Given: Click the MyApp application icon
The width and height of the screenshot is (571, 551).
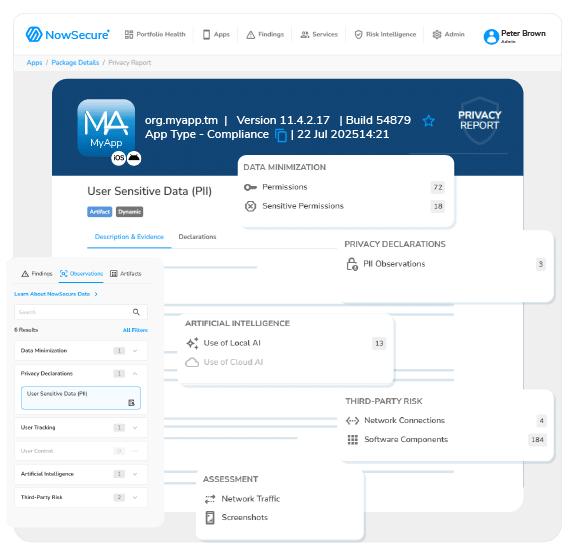Looking at the screenshot, I should coord(106,127).
